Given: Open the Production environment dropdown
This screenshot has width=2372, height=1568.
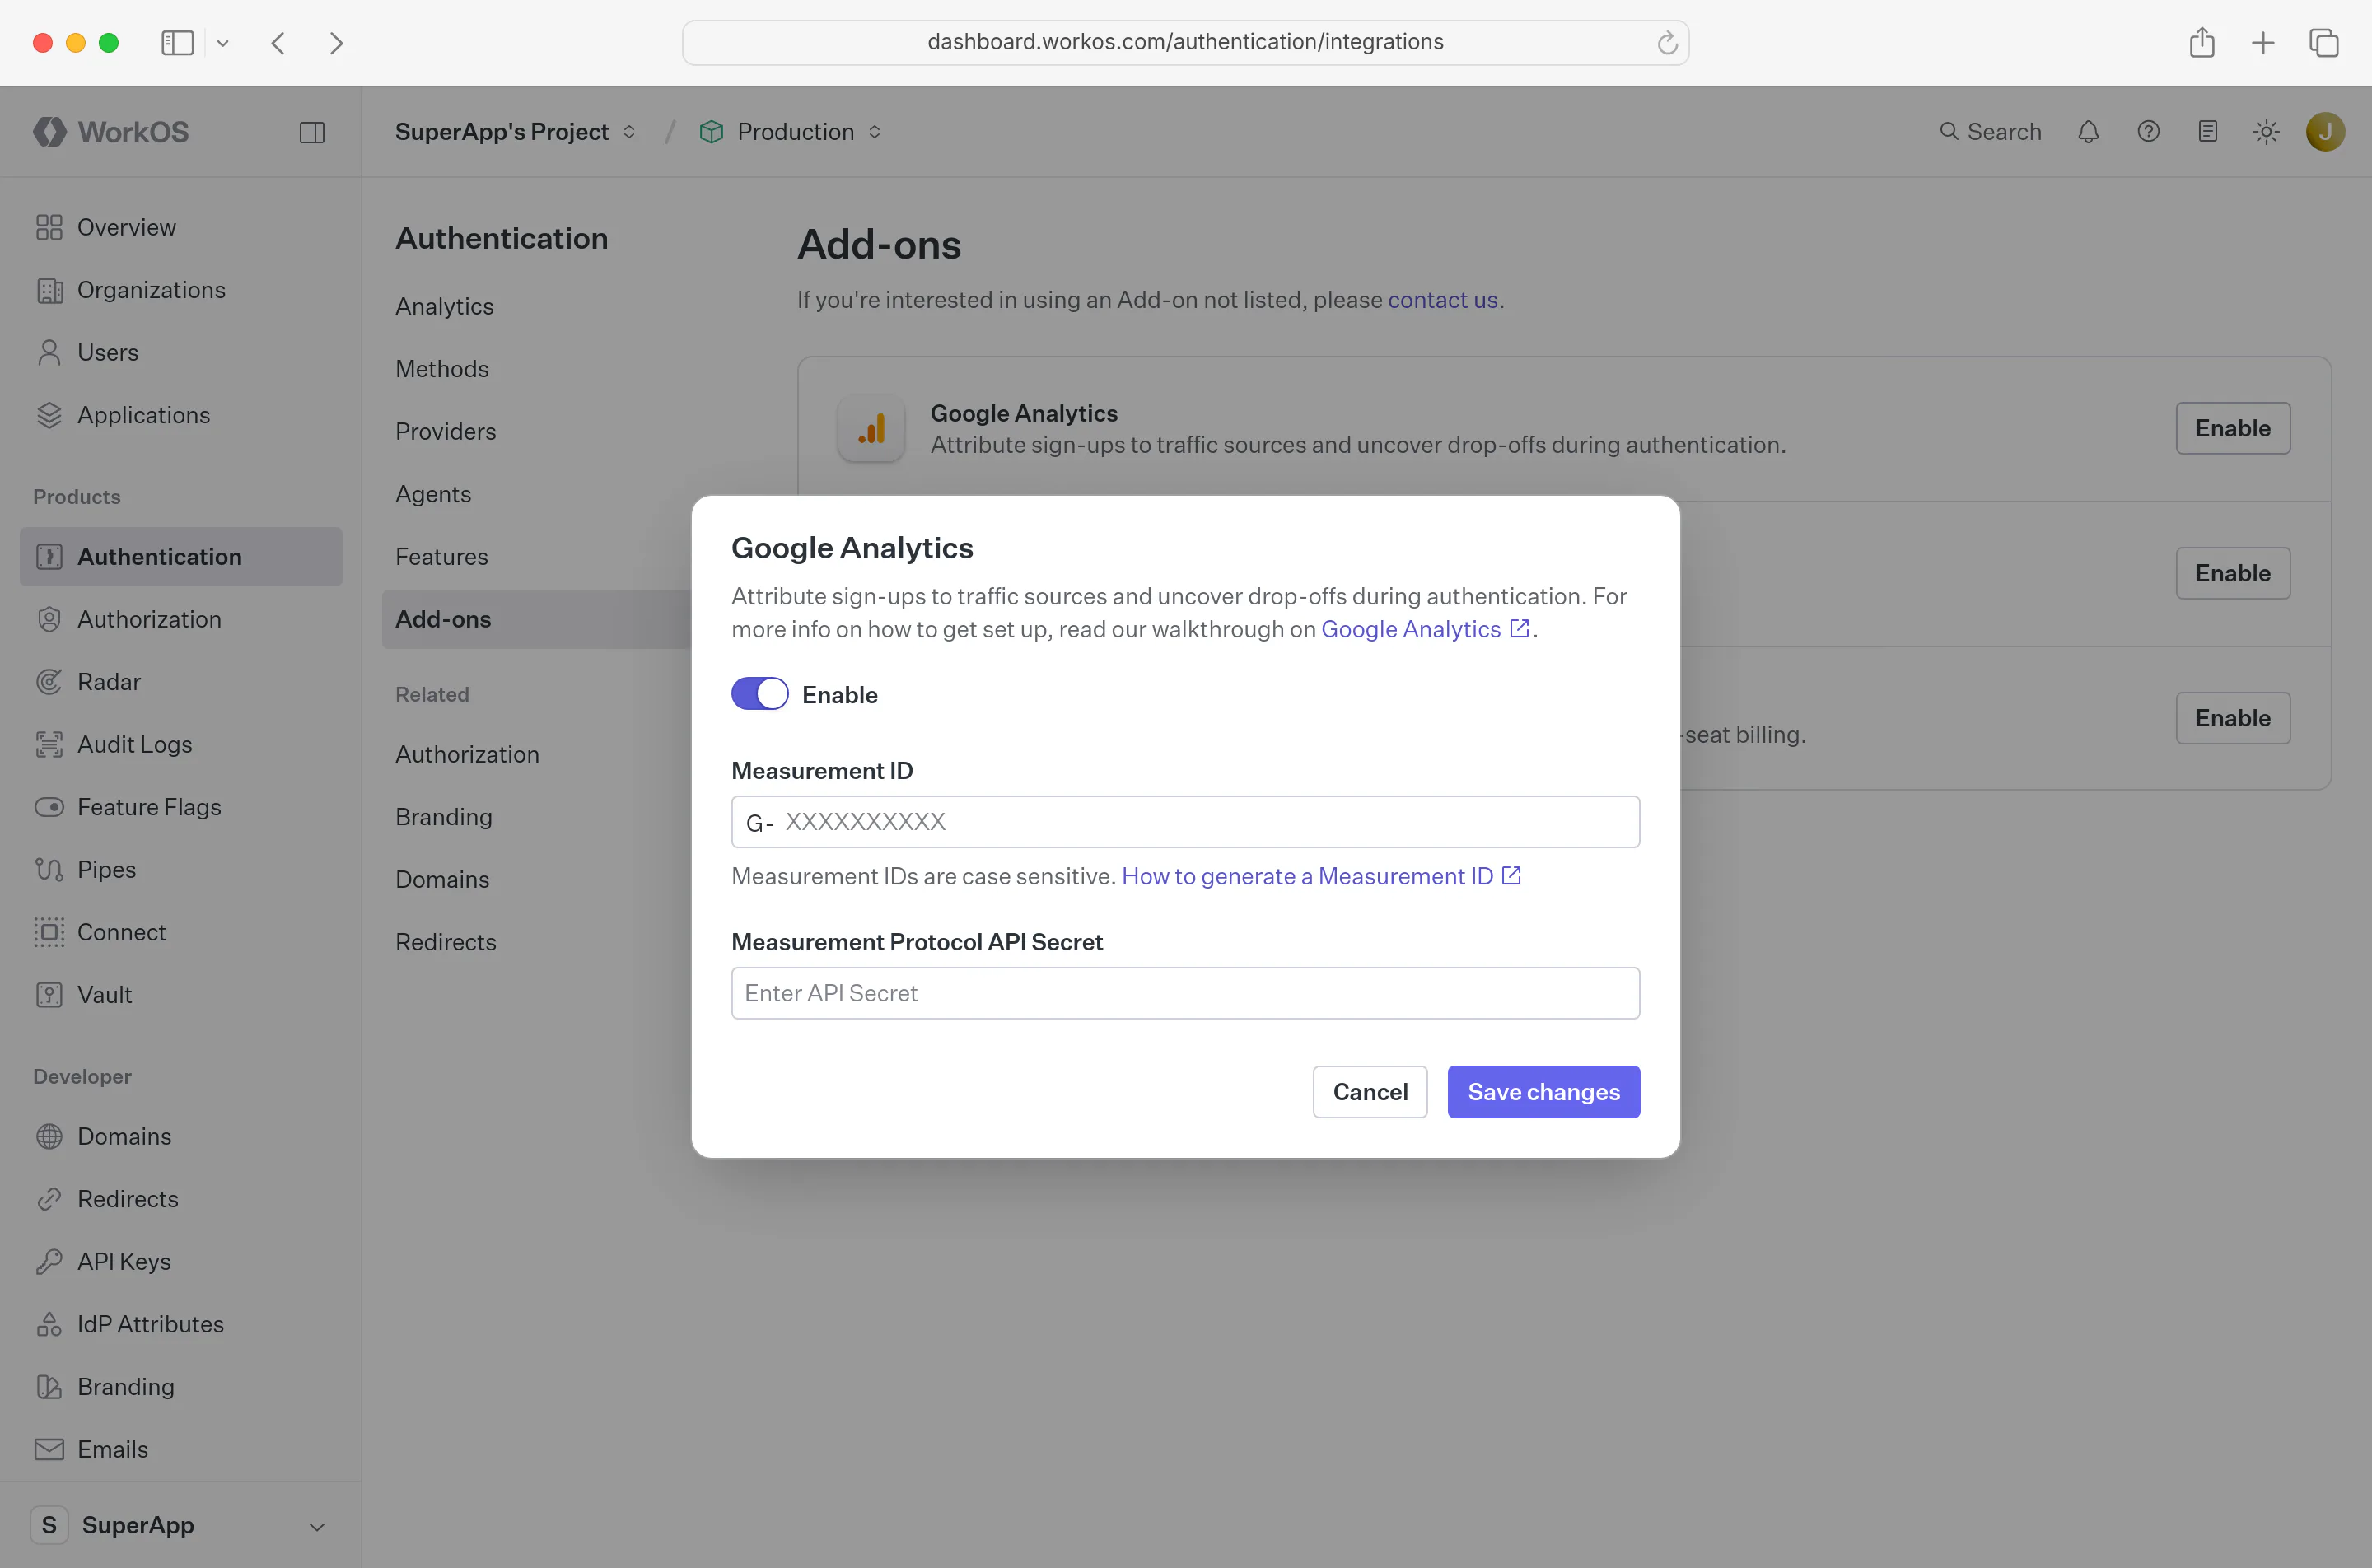Looking at the screenshot, I should coord(790,132).
